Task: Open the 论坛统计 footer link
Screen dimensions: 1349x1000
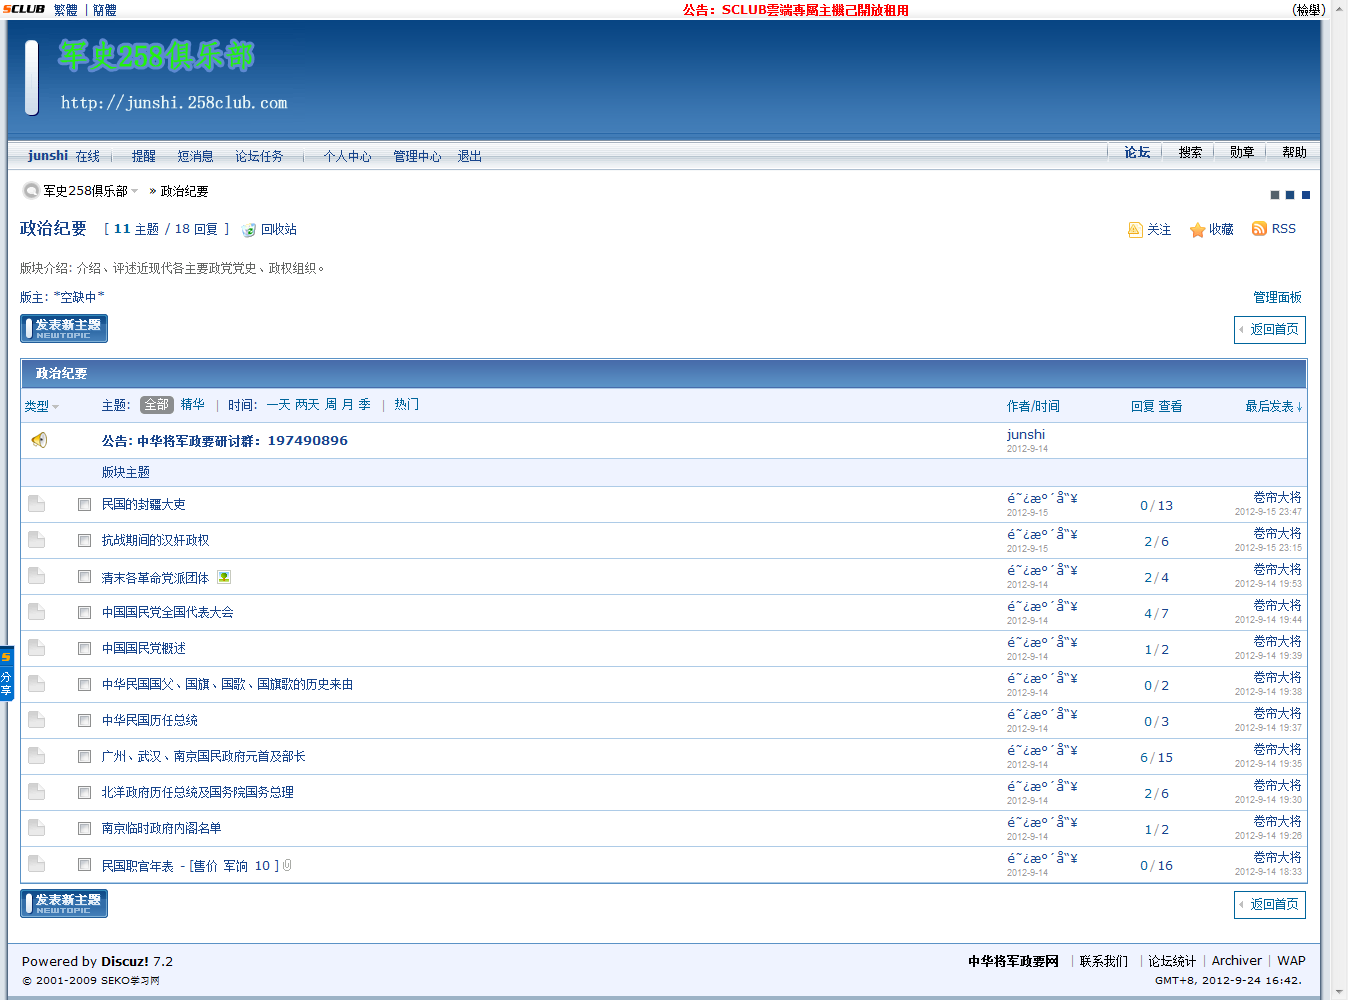Action: point(1172,961)
